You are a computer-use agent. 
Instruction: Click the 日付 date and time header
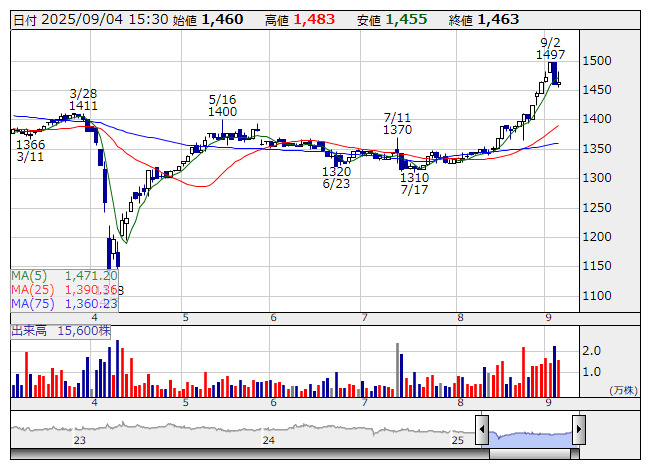(88, 19)
